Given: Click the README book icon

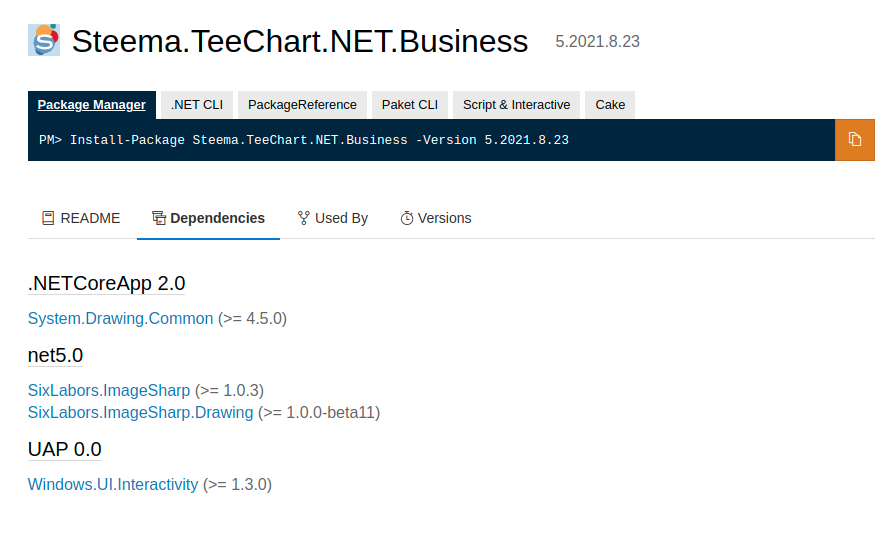Looking at the screenshot, I should [48, 218].
